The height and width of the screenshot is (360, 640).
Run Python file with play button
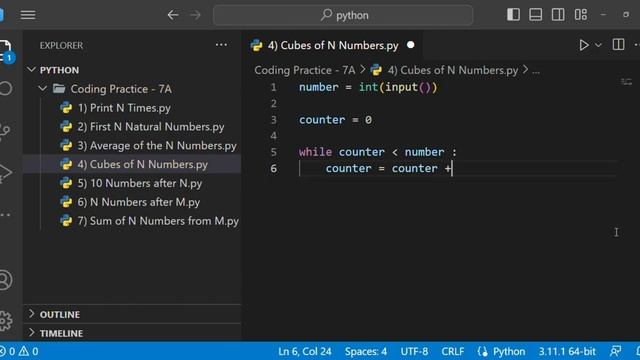click(584, 45)
